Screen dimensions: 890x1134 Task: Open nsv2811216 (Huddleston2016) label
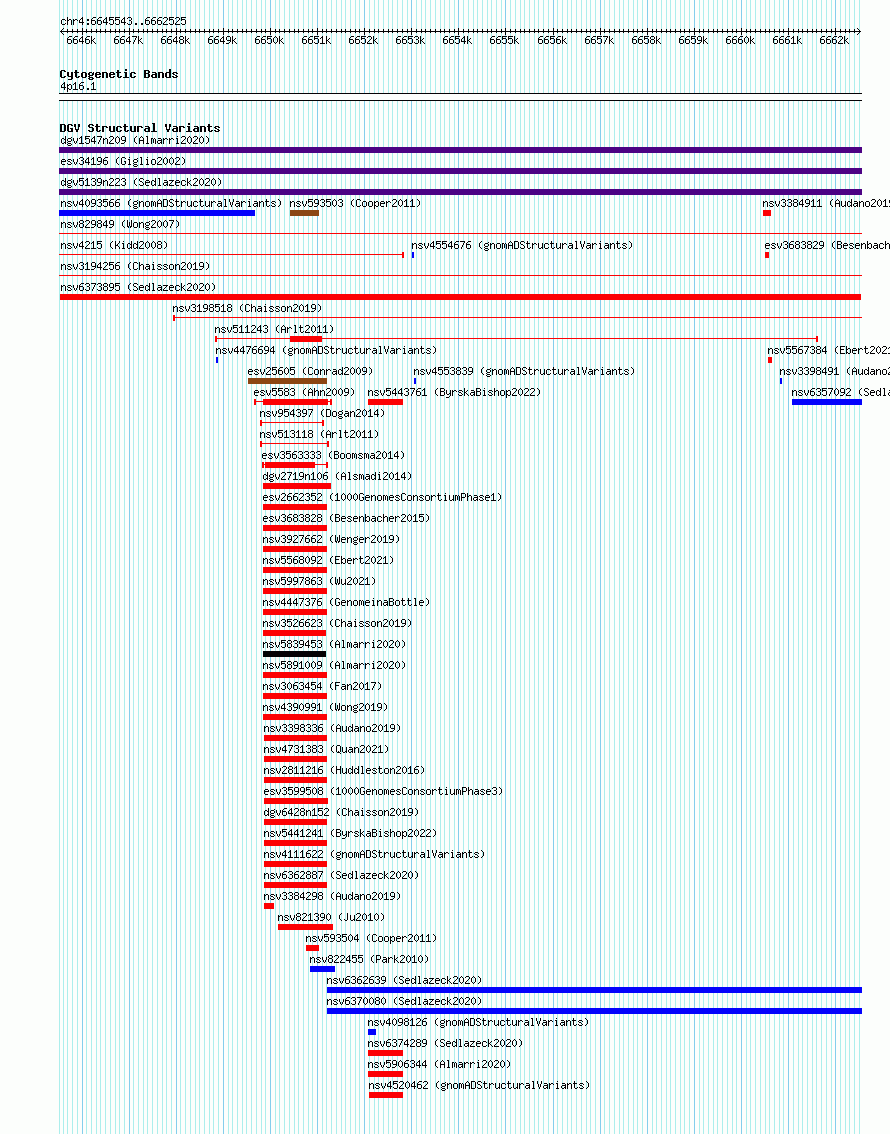click(344, 770)
